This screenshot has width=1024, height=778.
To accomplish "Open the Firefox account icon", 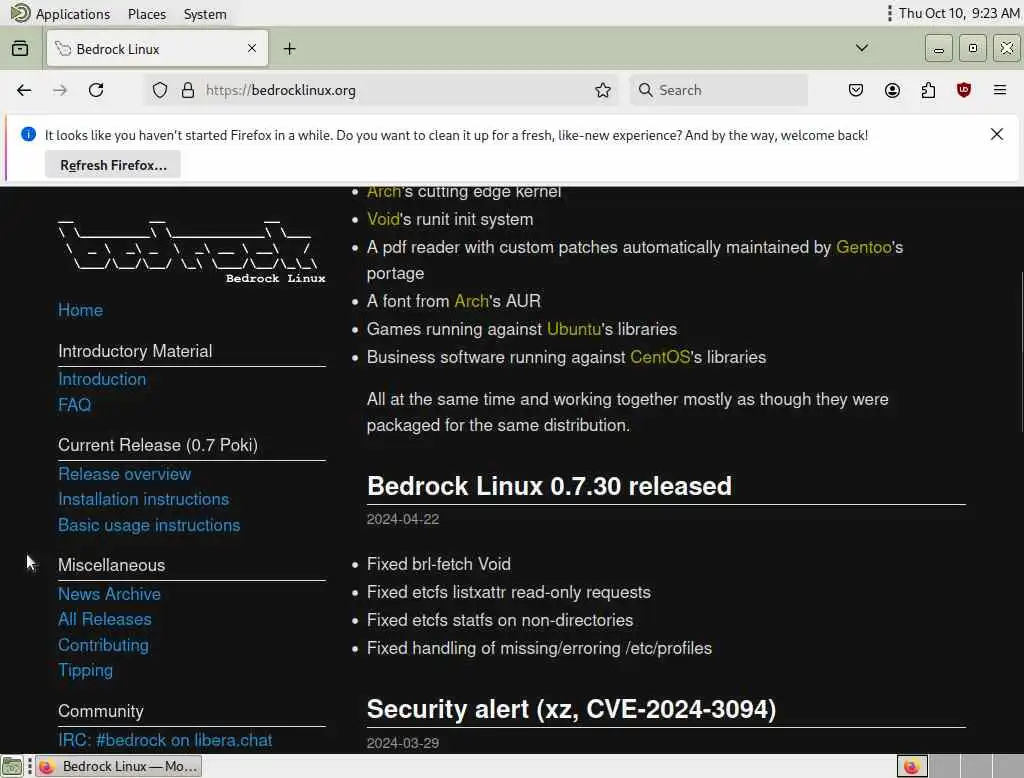I will coord(892,90).
